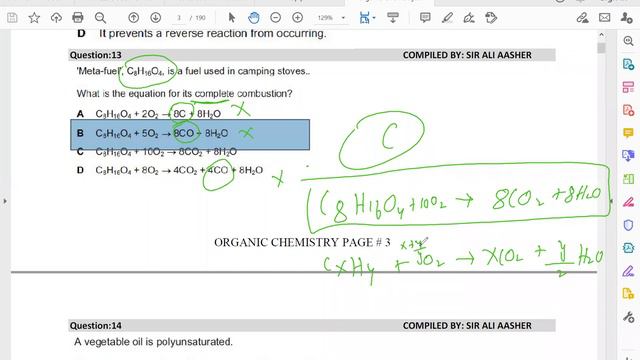
Task: Zoom out with the minus button
Action: 276,18
